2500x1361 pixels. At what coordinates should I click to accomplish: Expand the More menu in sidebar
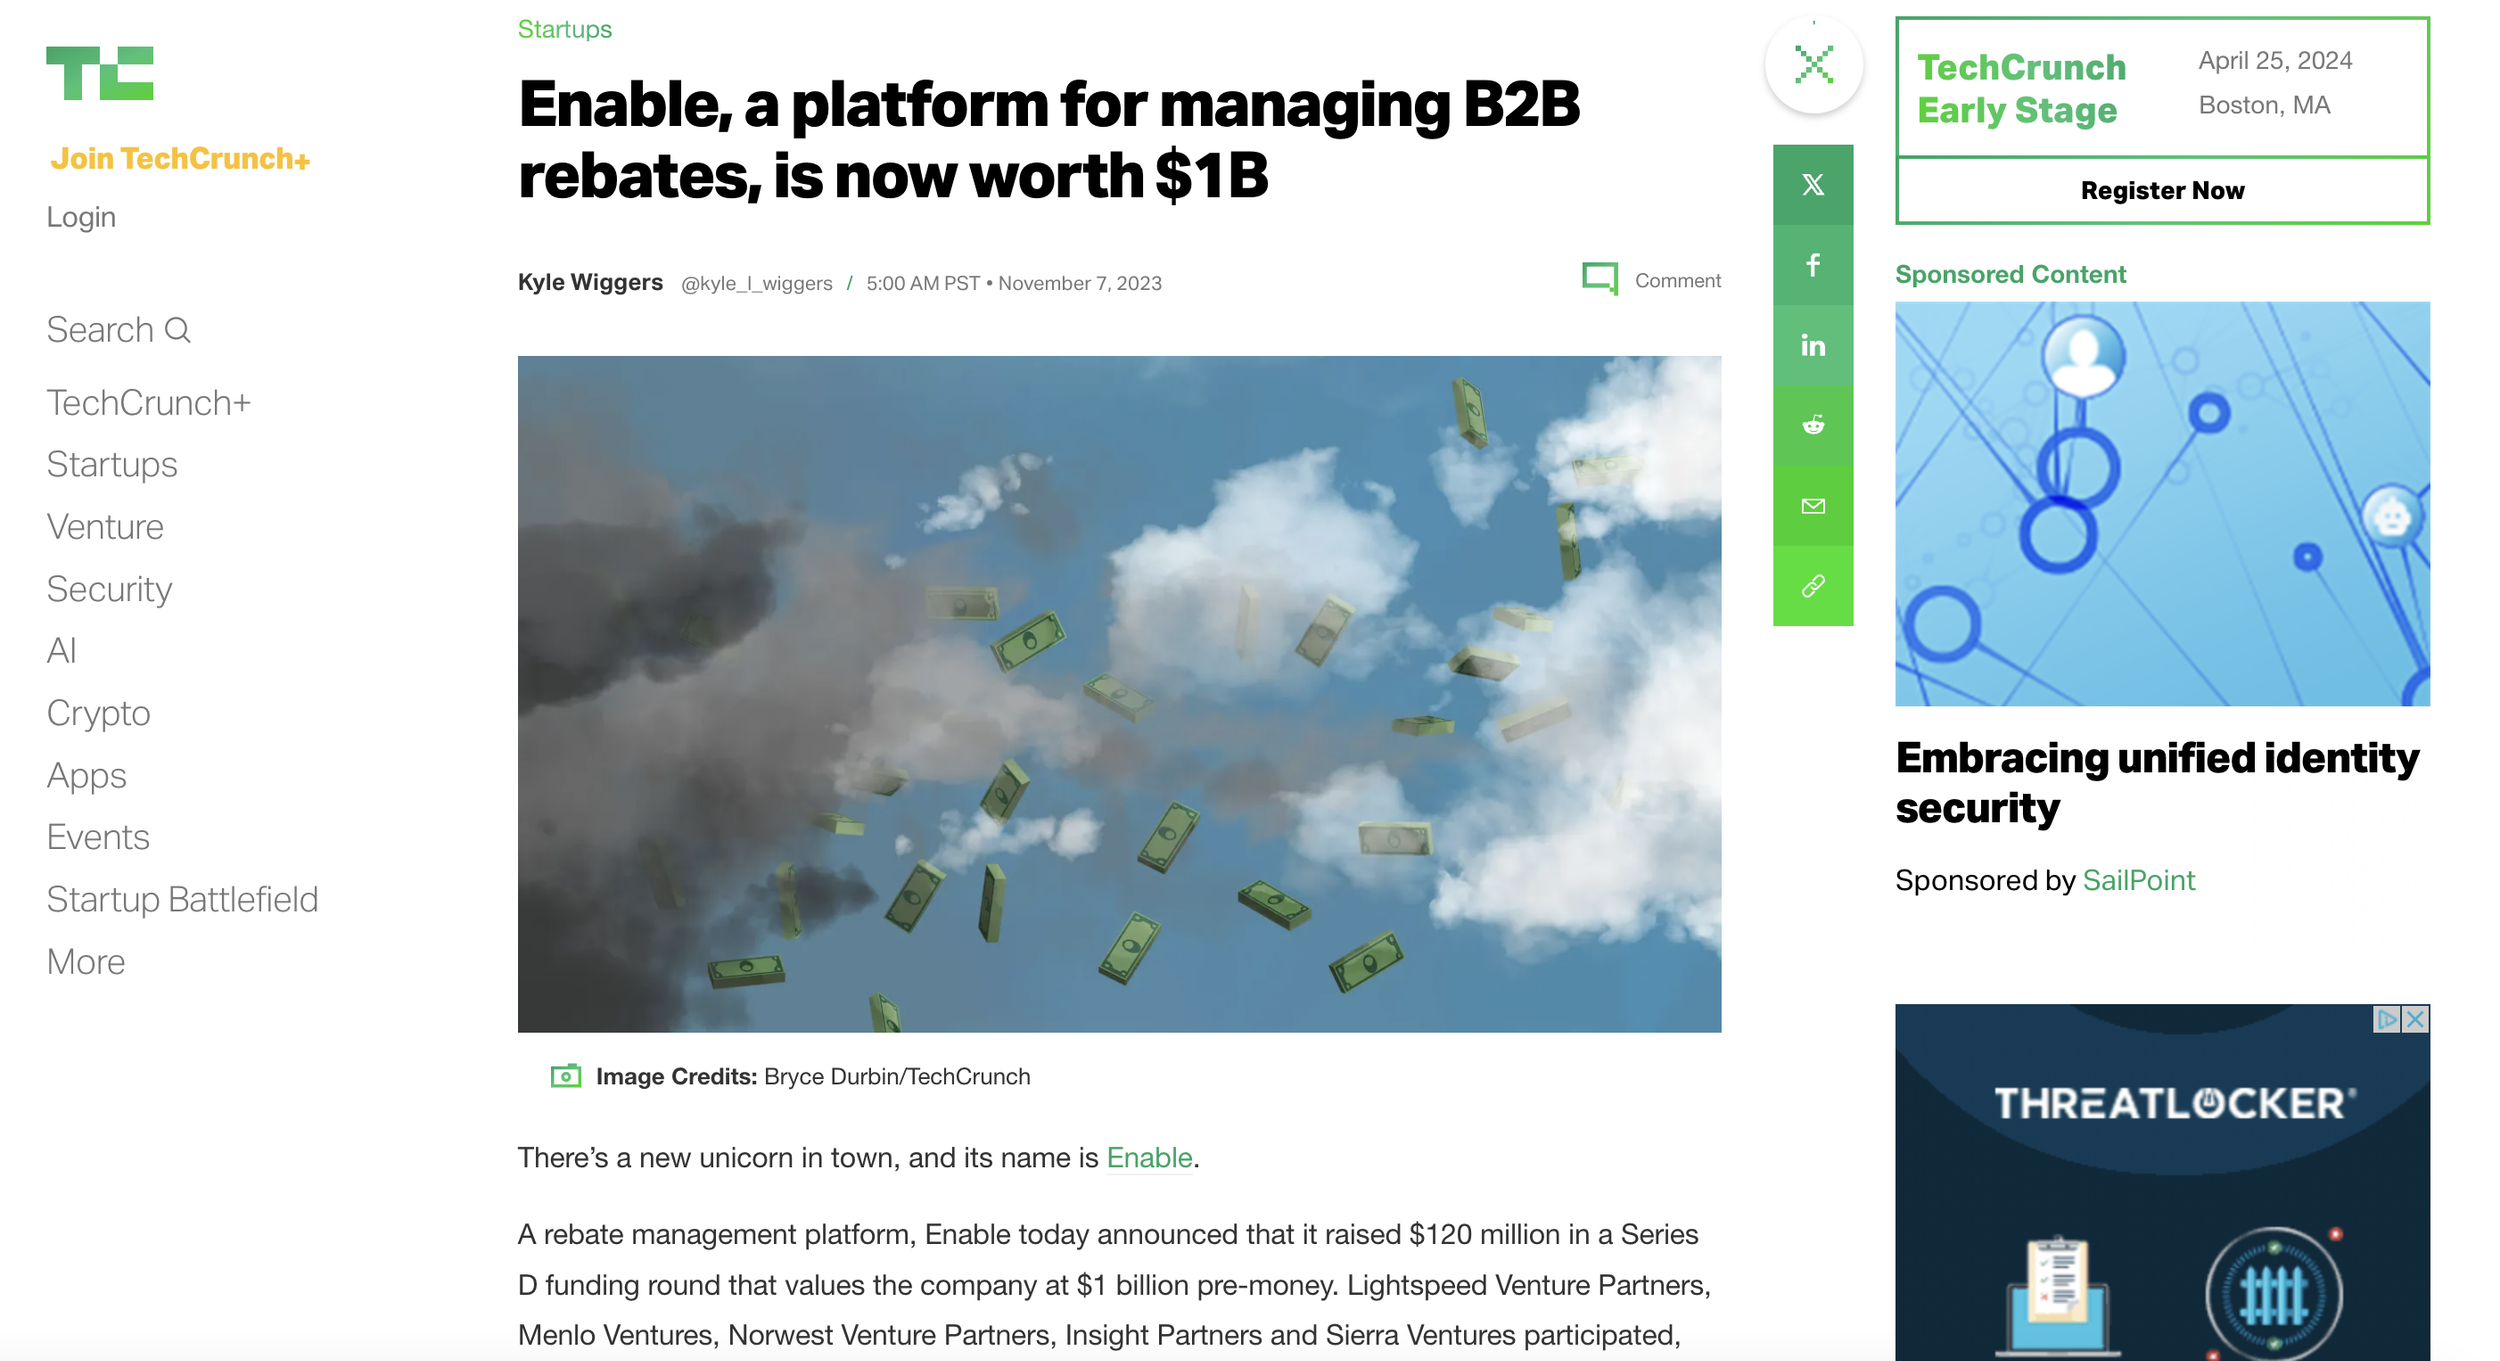(x=86, y=962)
